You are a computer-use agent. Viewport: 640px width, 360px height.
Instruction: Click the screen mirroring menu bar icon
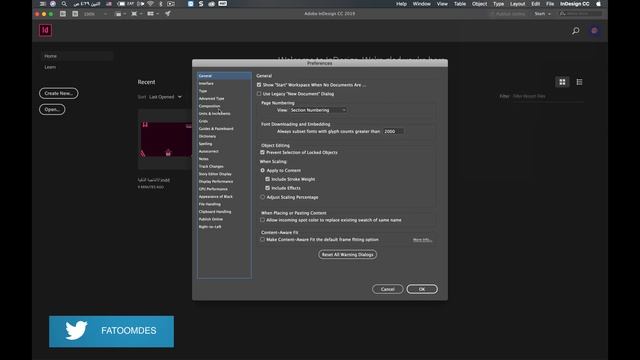[171, 4]
